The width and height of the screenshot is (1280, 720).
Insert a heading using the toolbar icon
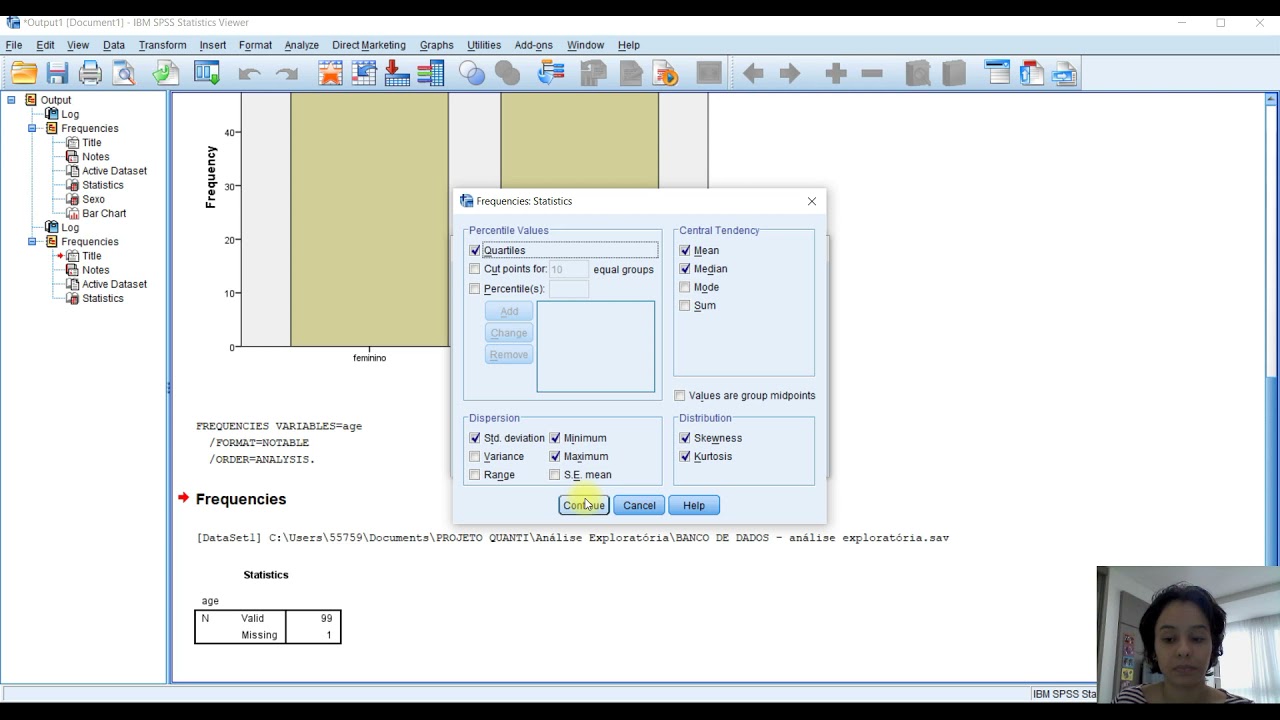pos(997,73)
